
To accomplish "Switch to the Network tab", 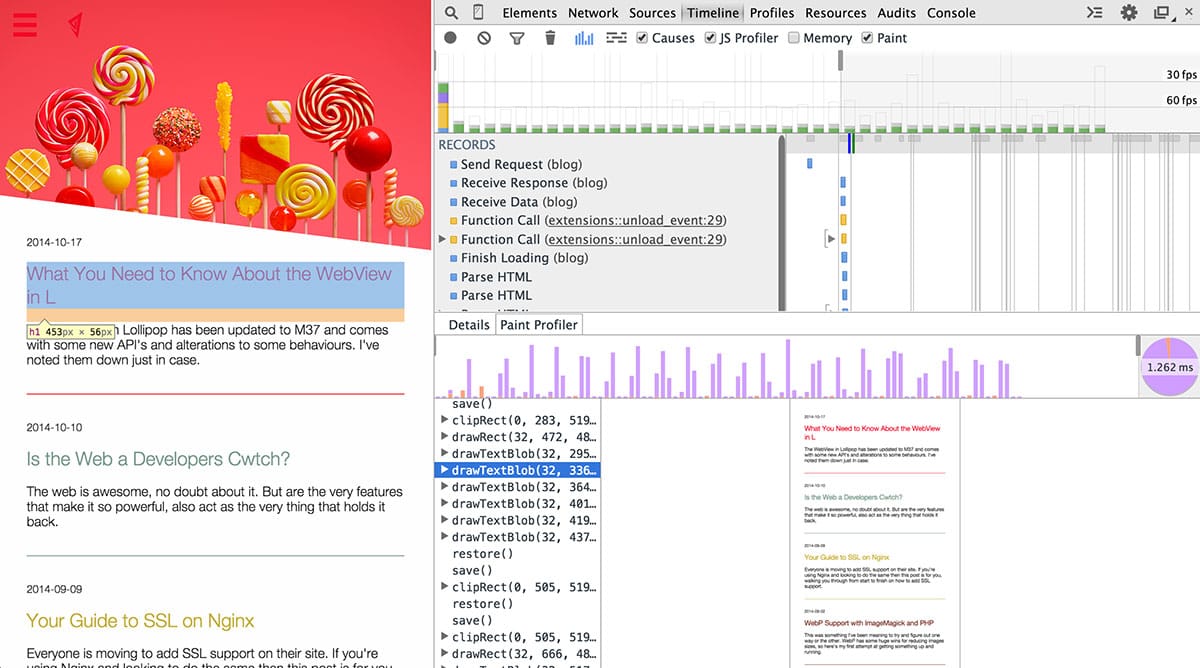I will (x=593, y=12).
